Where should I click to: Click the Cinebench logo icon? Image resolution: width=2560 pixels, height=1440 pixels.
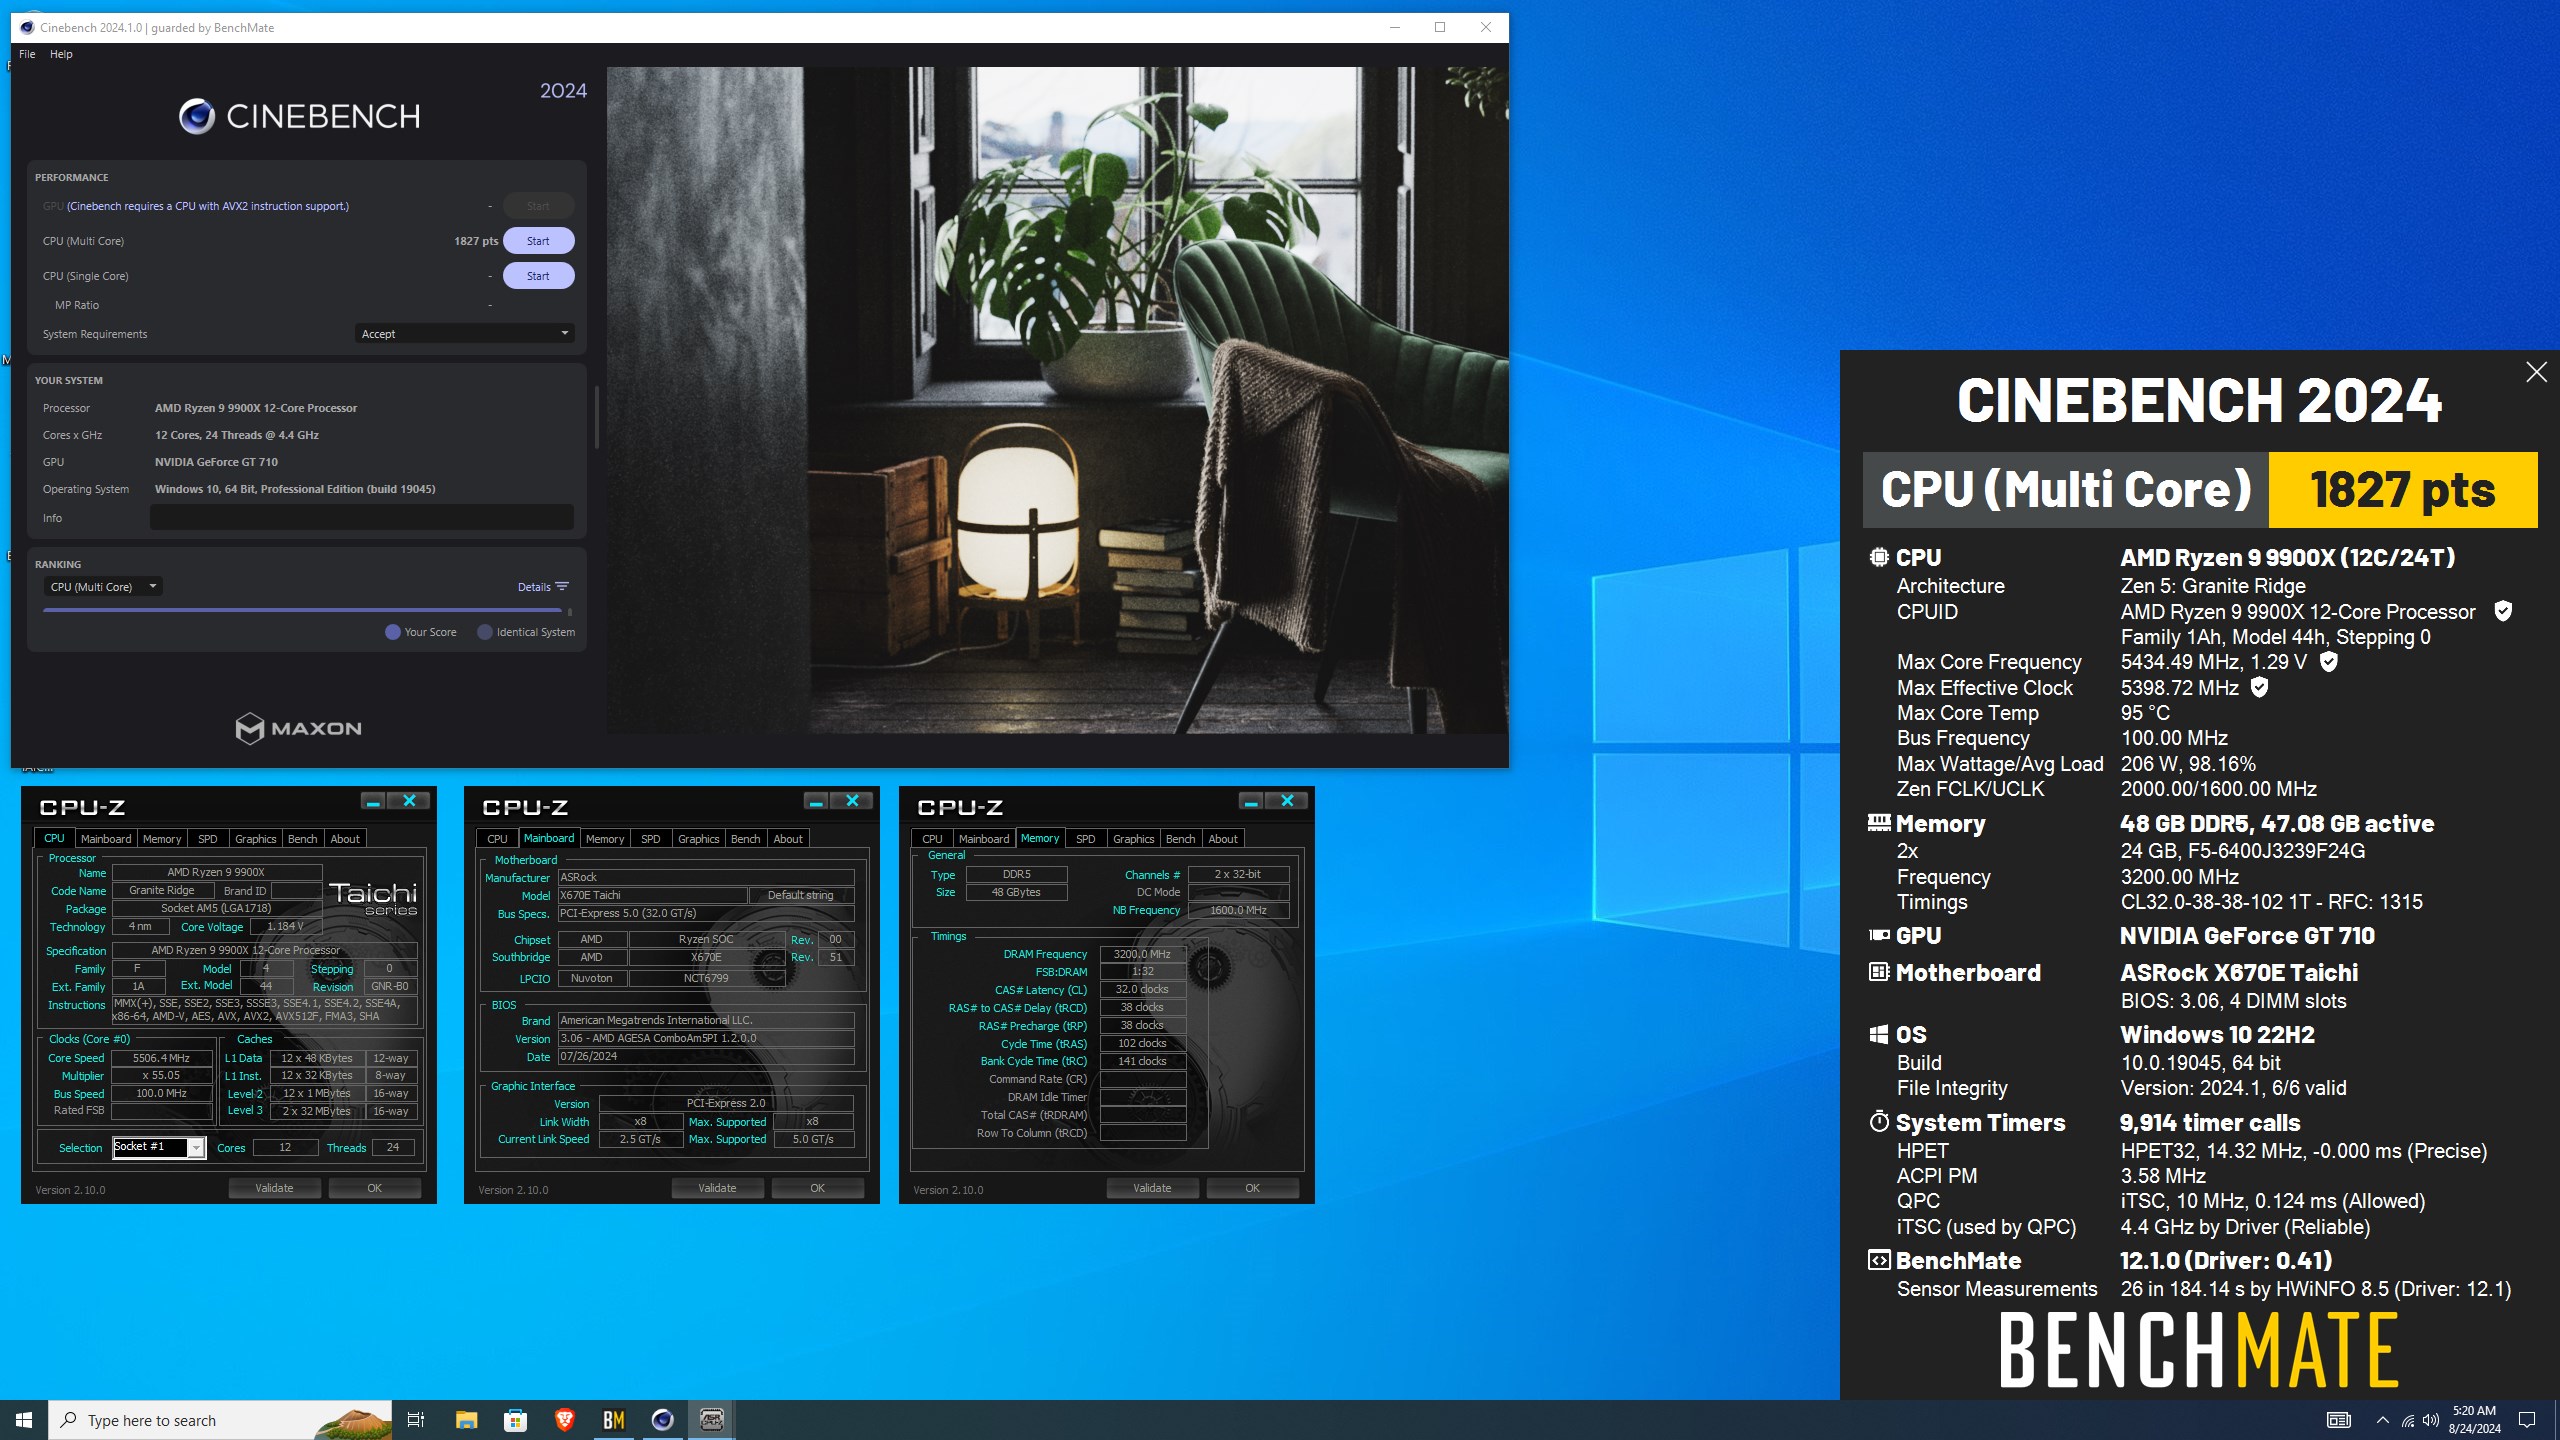197,117
